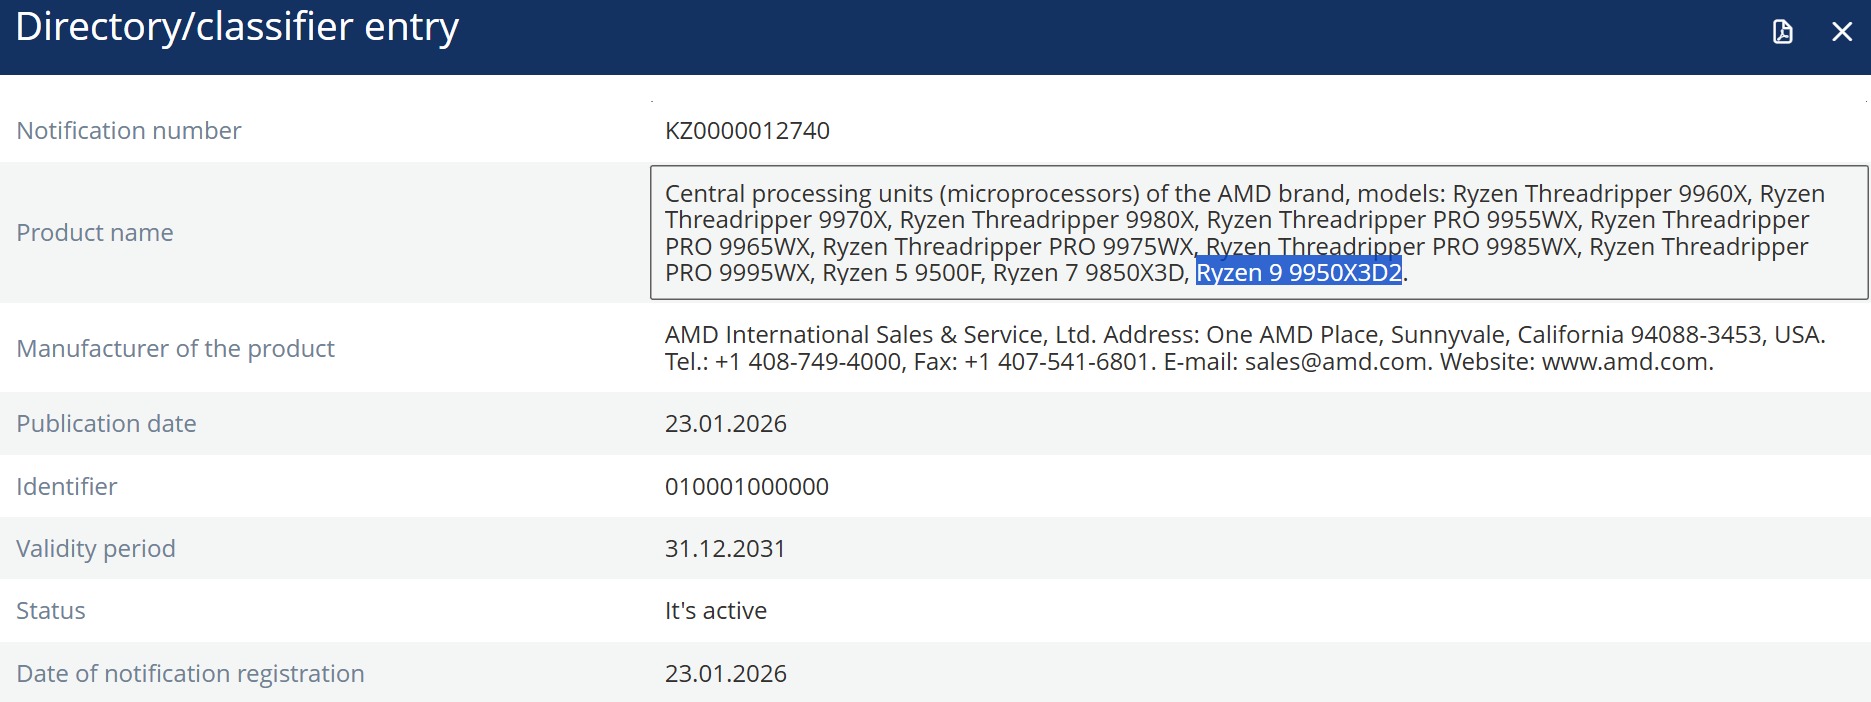Select the KZ0000012740 notification number value

pos(747,131)
